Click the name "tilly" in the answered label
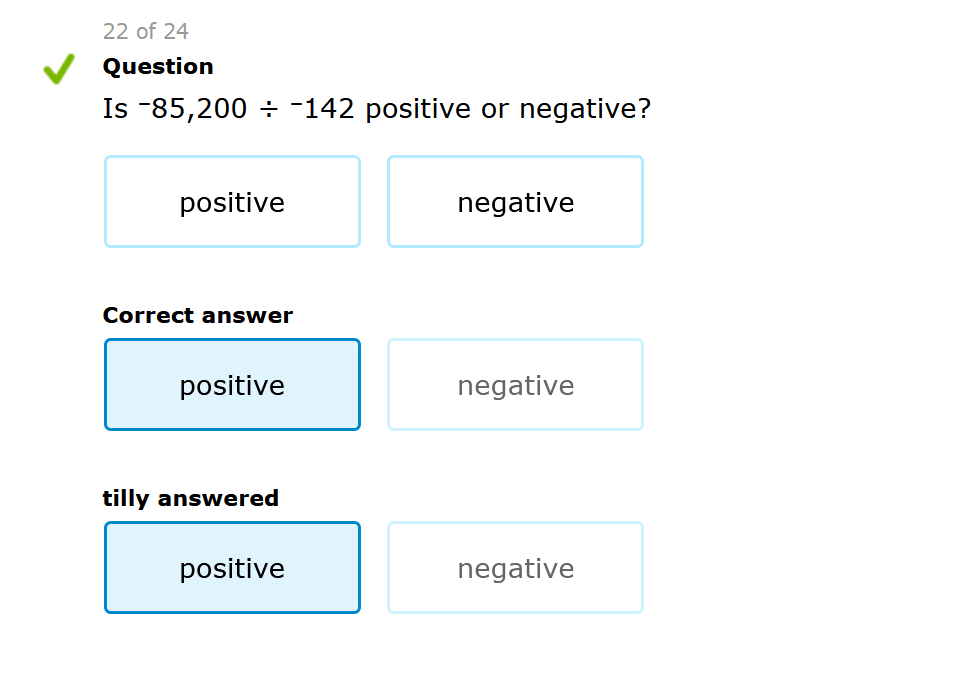This screenshot has width=954, height=683. 124,499
